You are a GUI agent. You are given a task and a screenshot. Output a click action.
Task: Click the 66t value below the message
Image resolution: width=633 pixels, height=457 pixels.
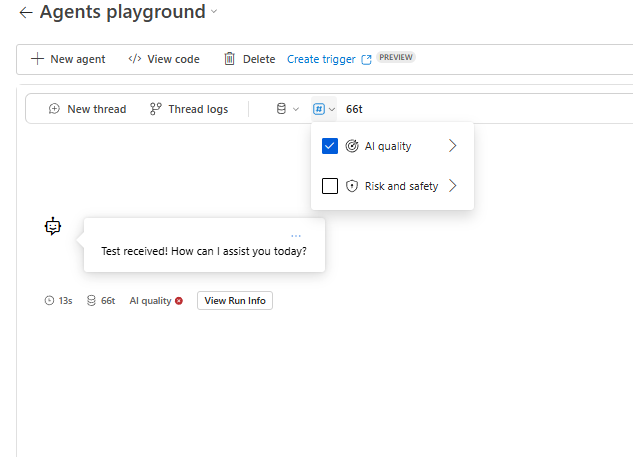108,301
